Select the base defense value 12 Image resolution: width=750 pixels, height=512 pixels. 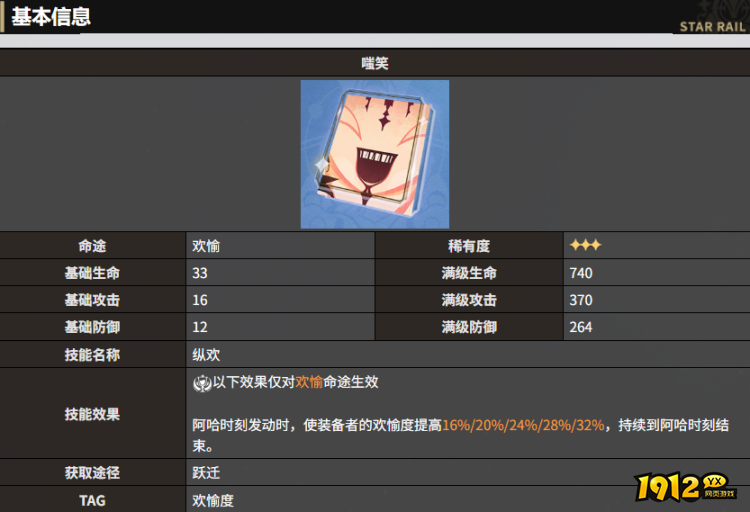click(200, 327)
